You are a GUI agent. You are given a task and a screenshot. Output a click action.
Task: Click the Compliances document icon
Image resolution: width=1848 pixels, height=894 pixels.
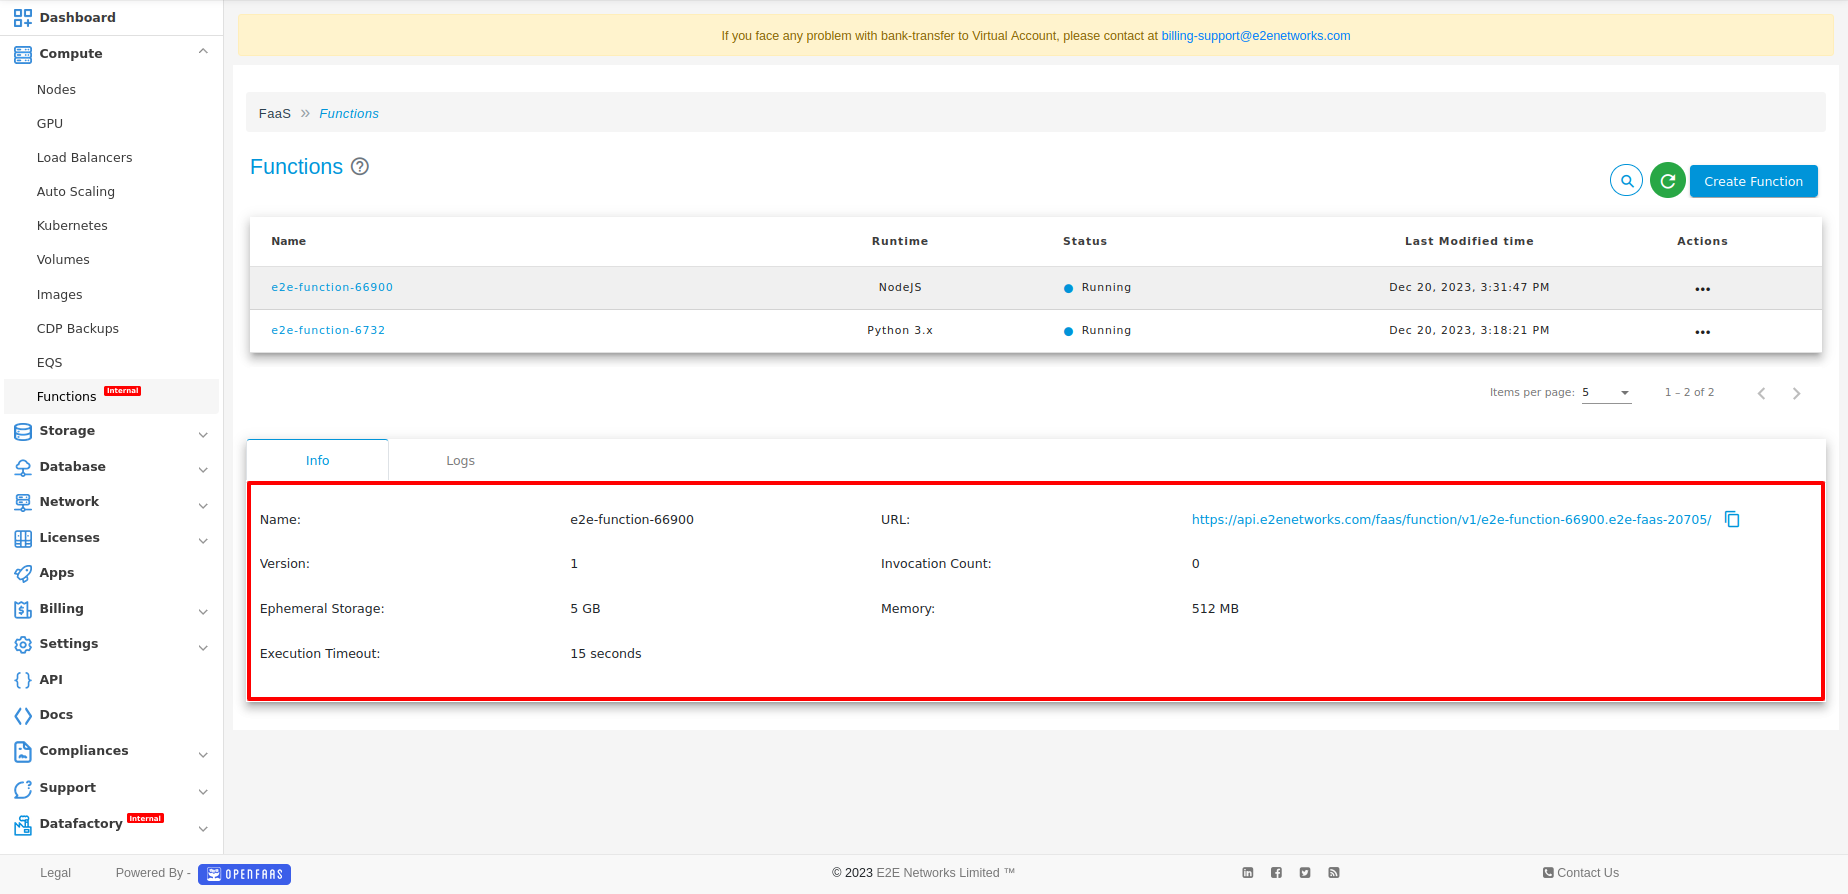click(22, 751)
